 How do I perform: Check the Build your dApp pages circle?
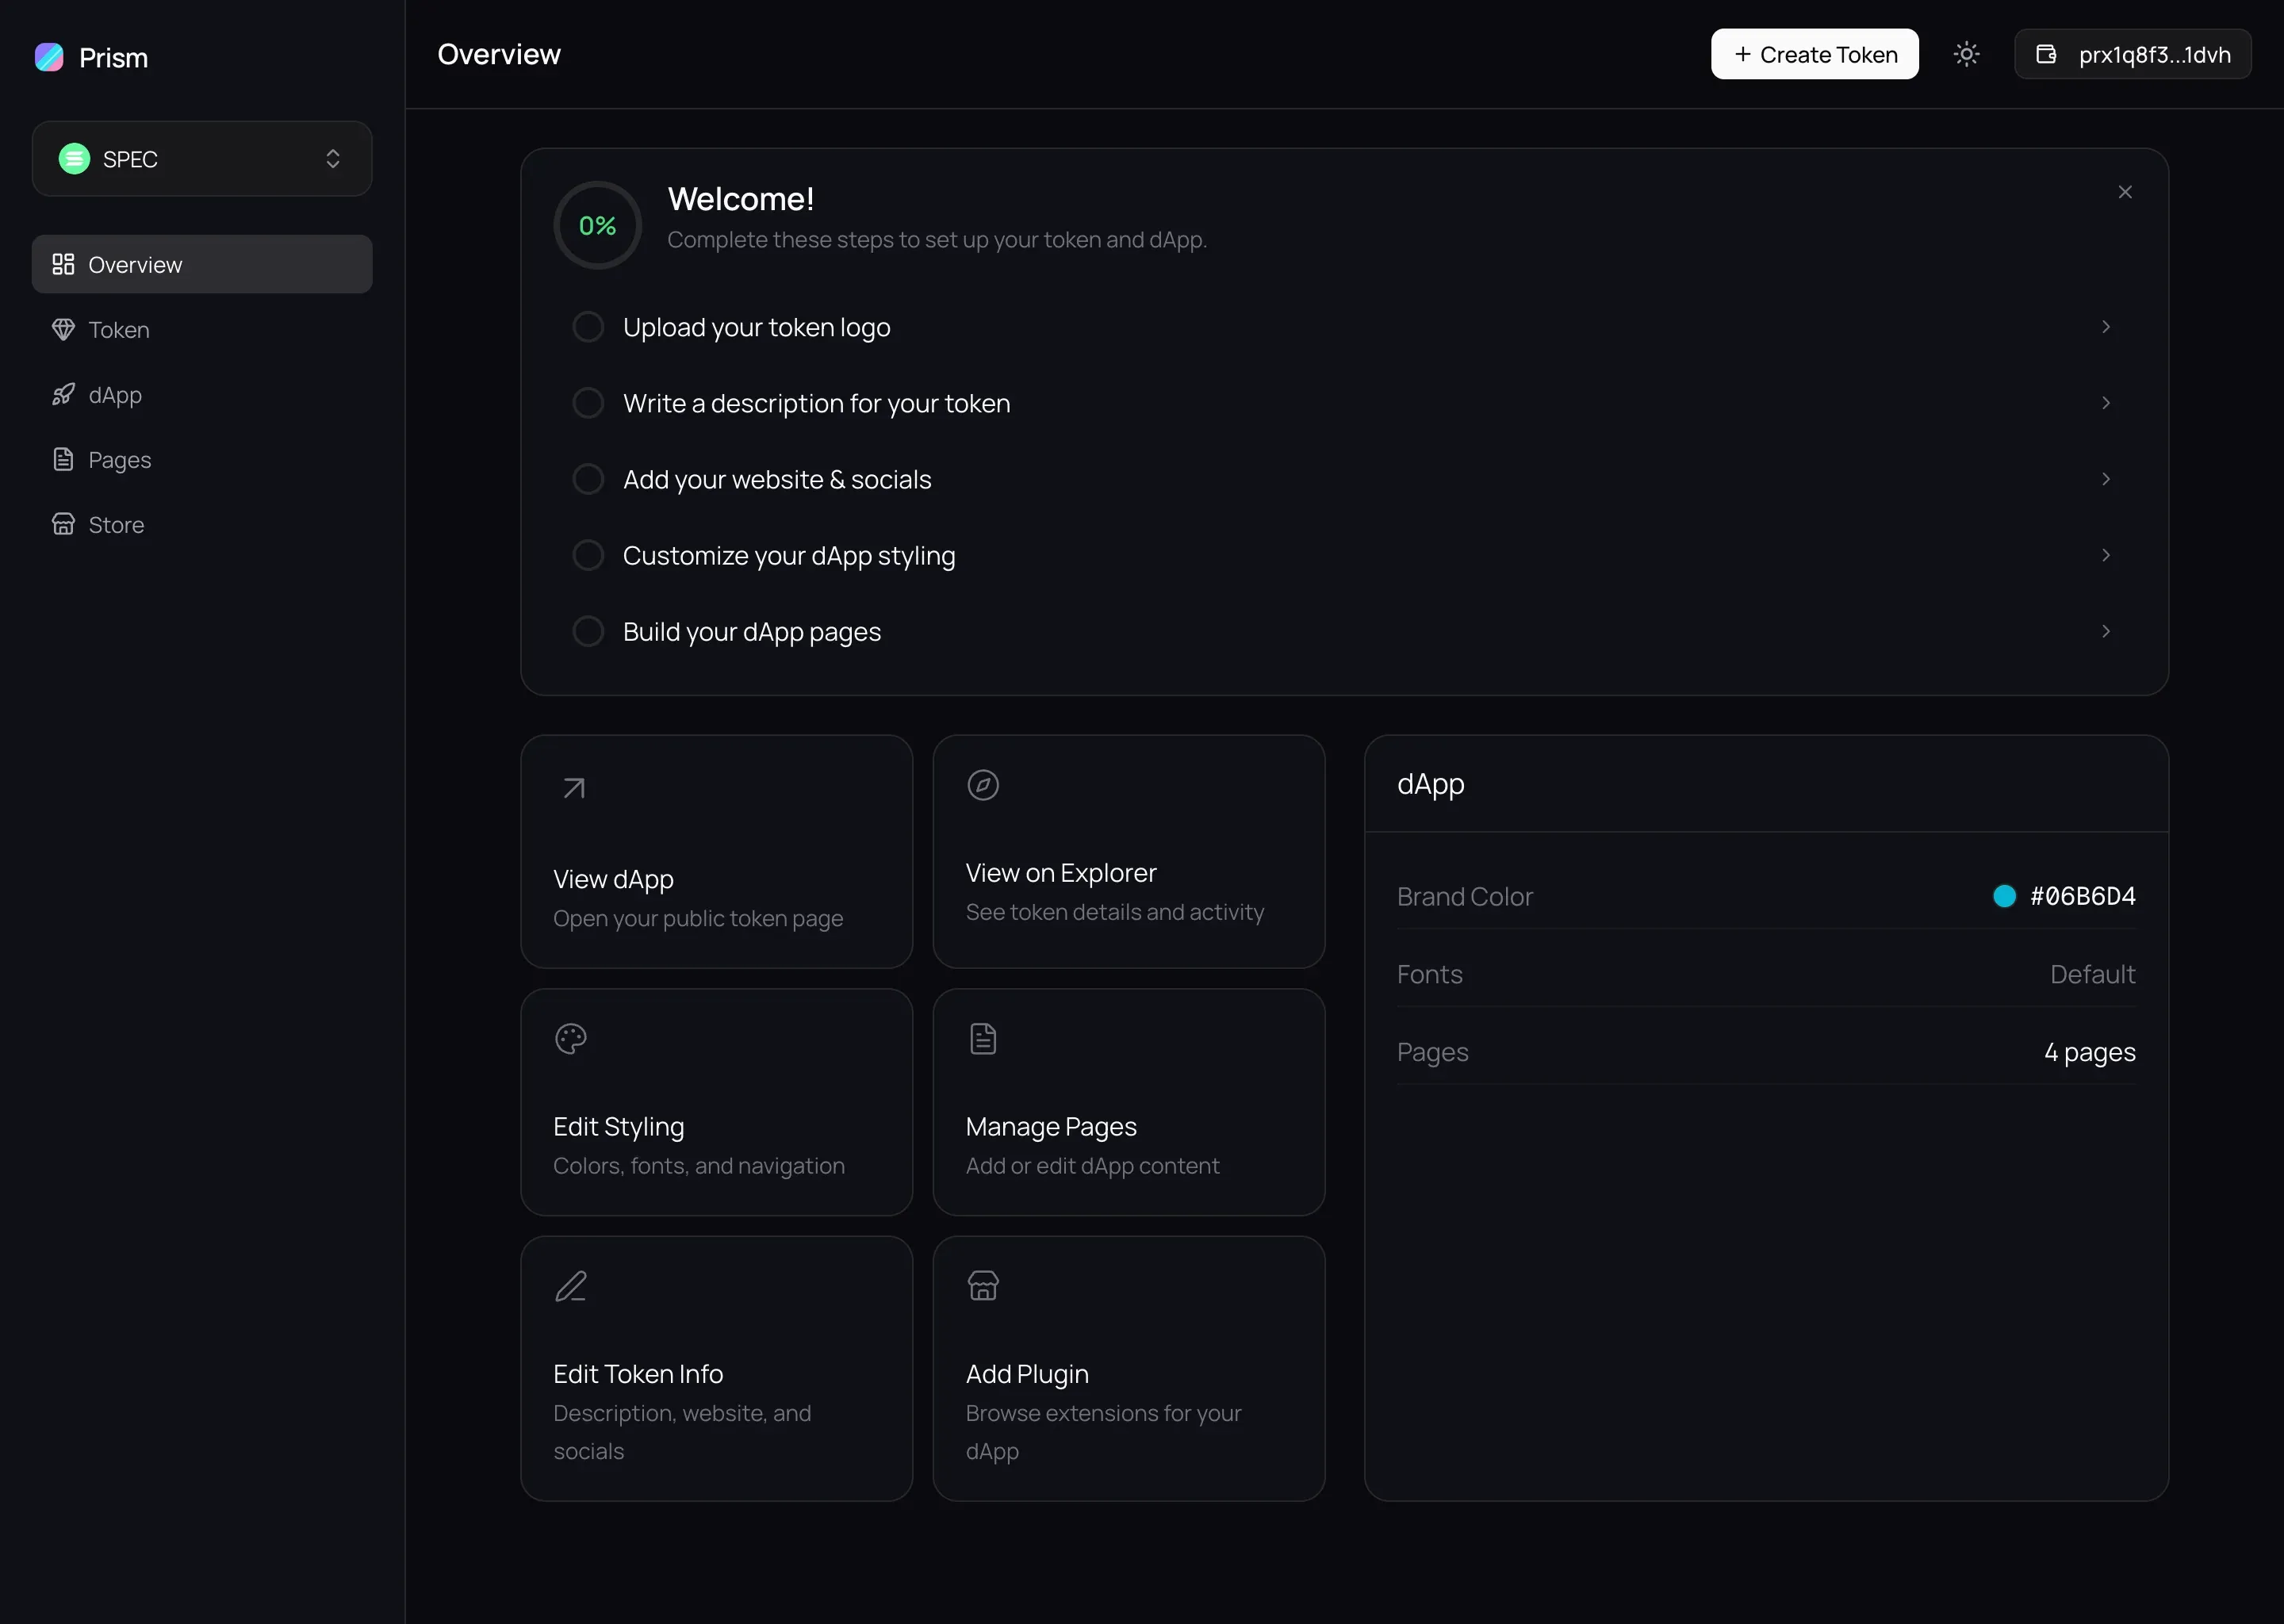[x=588, y=631]
